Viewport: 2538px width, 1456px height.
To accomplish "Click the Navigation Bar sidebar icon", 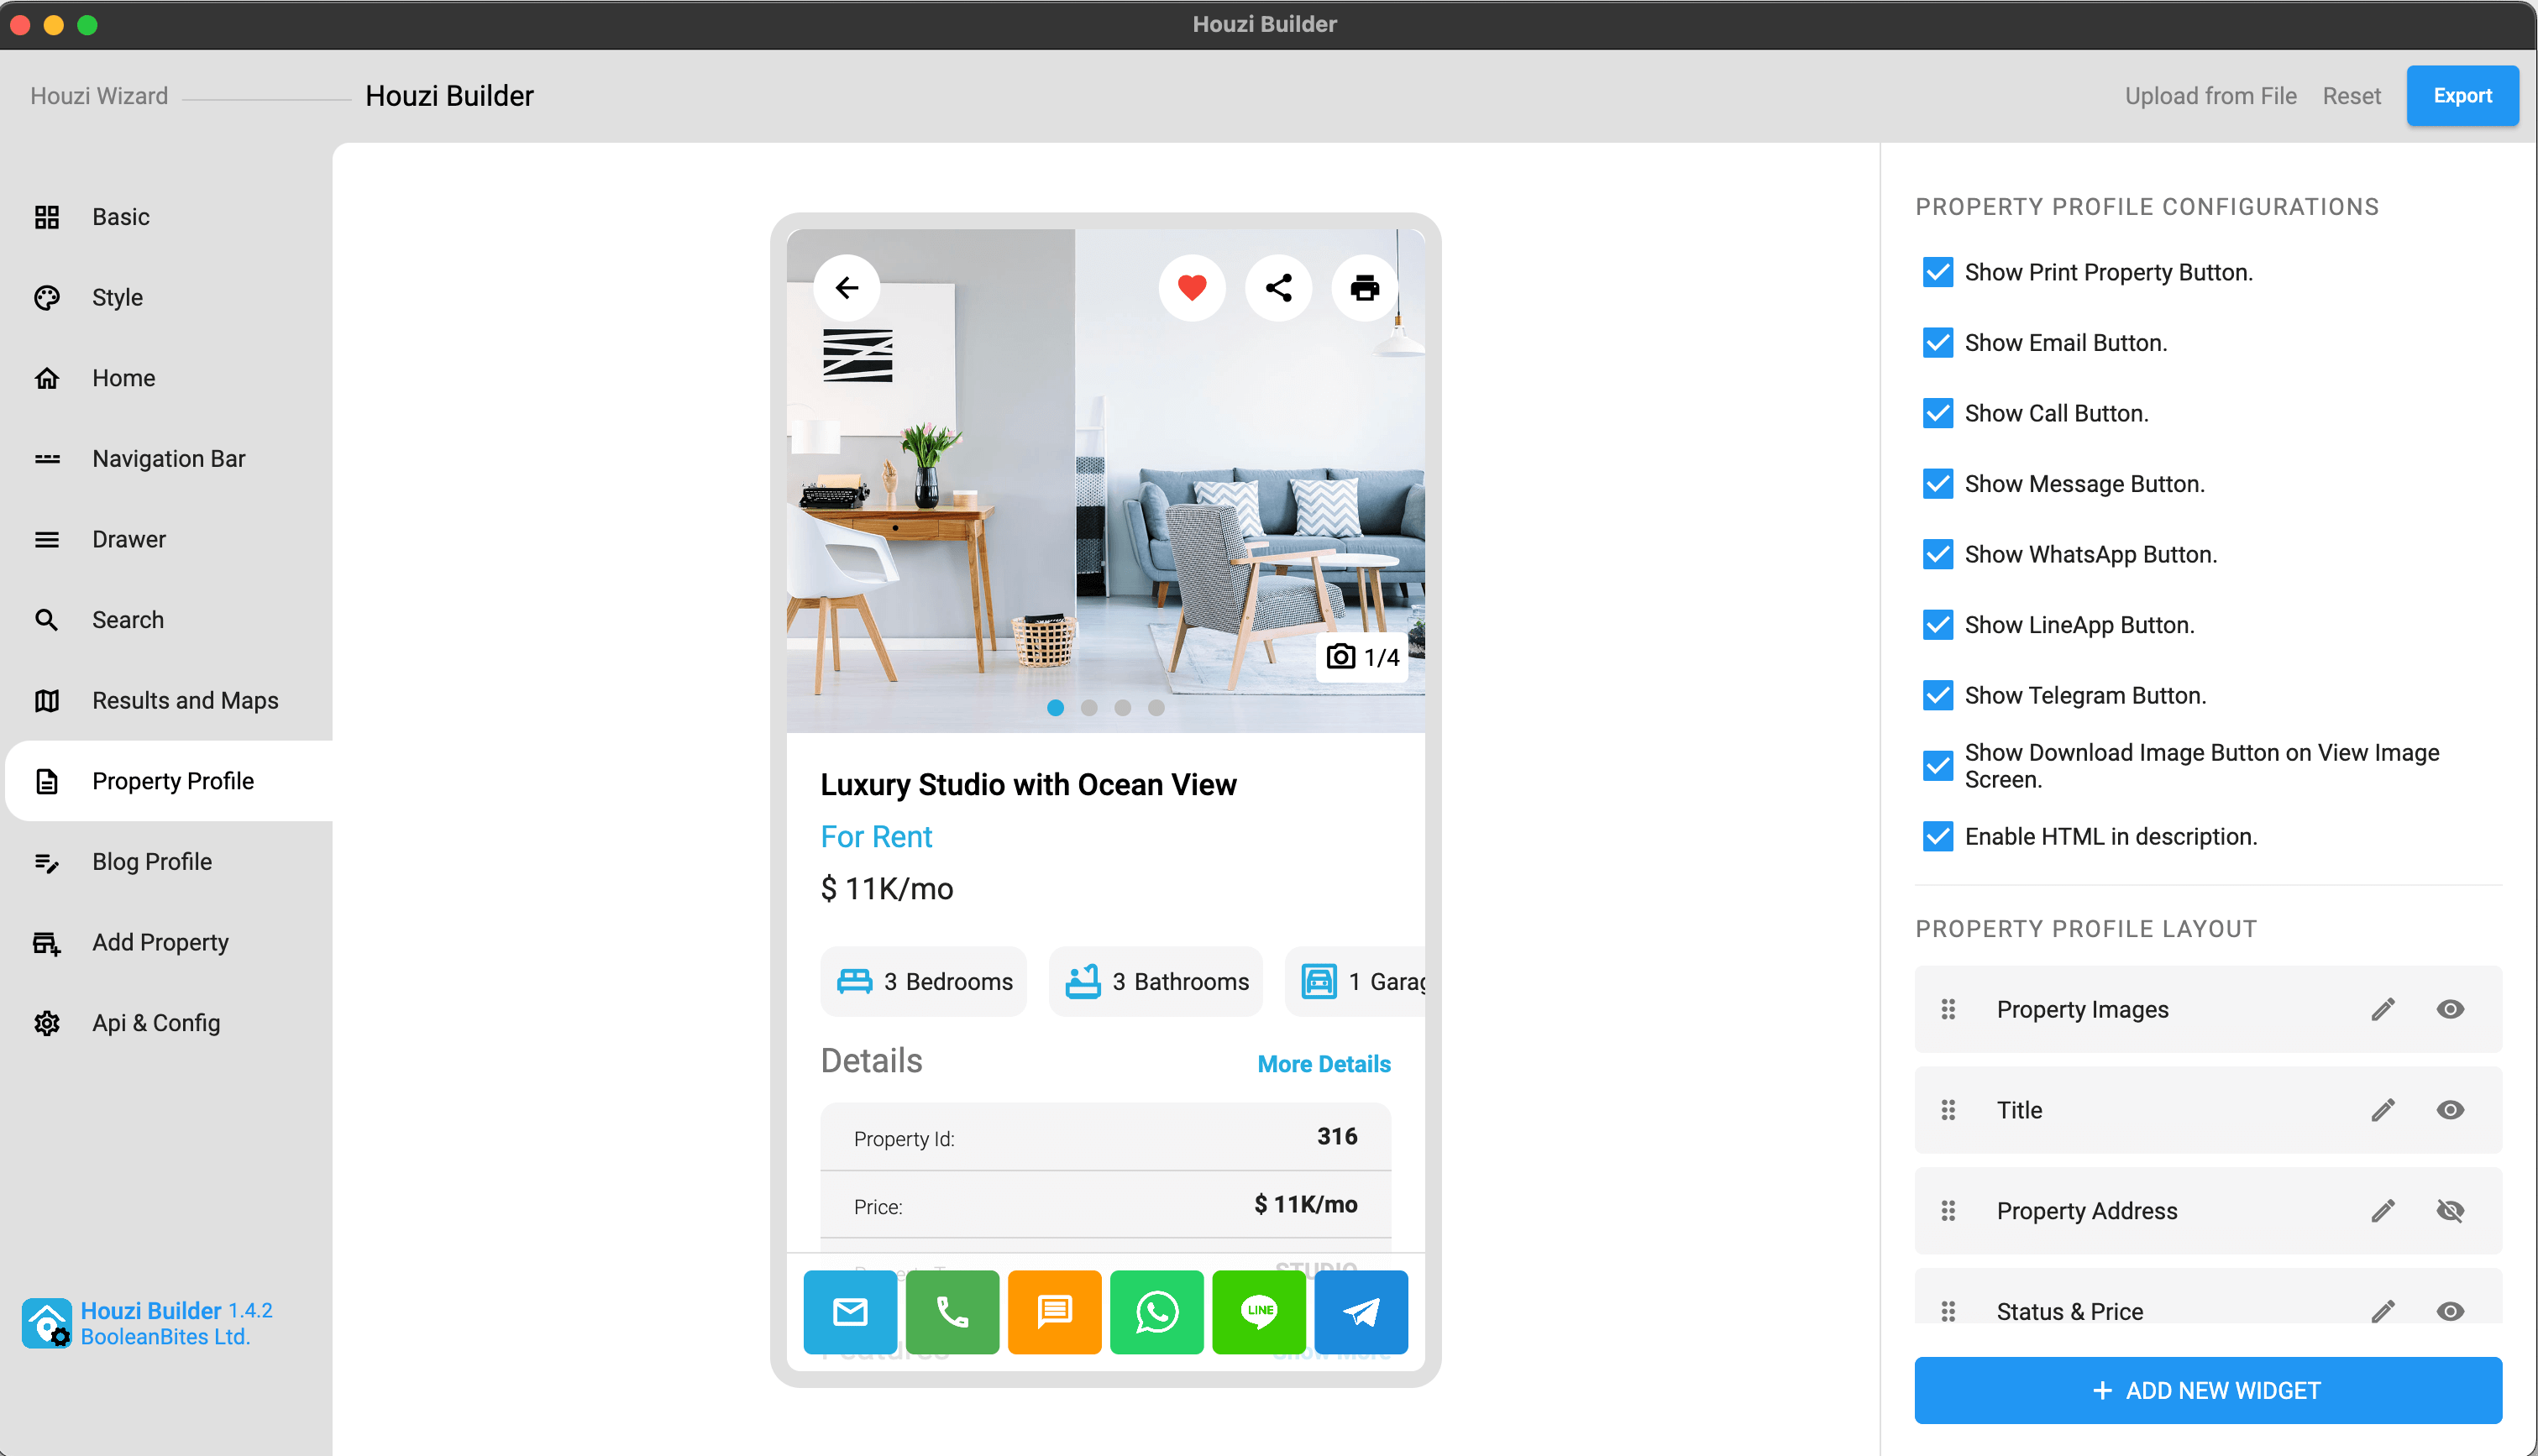I will [x=49, y=458].
